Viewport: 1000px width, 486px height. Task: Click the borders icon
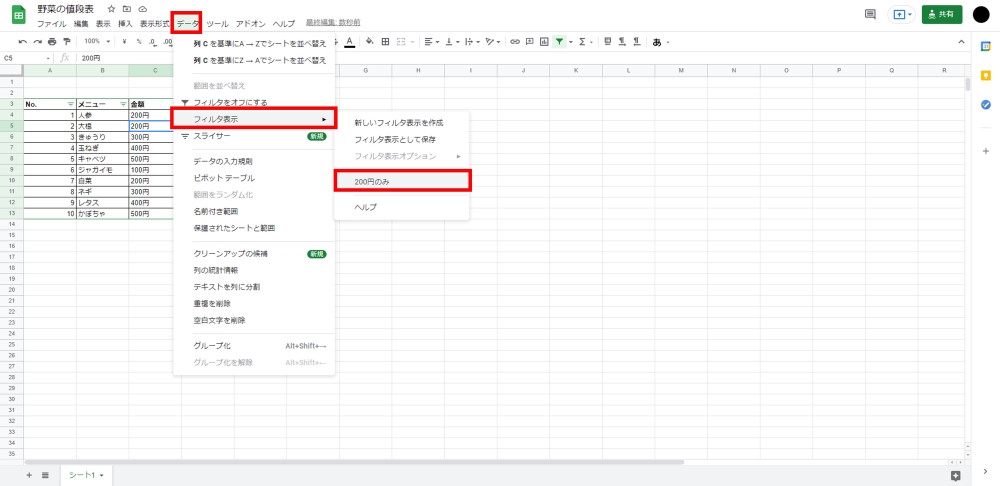click(x=385, y=41)
